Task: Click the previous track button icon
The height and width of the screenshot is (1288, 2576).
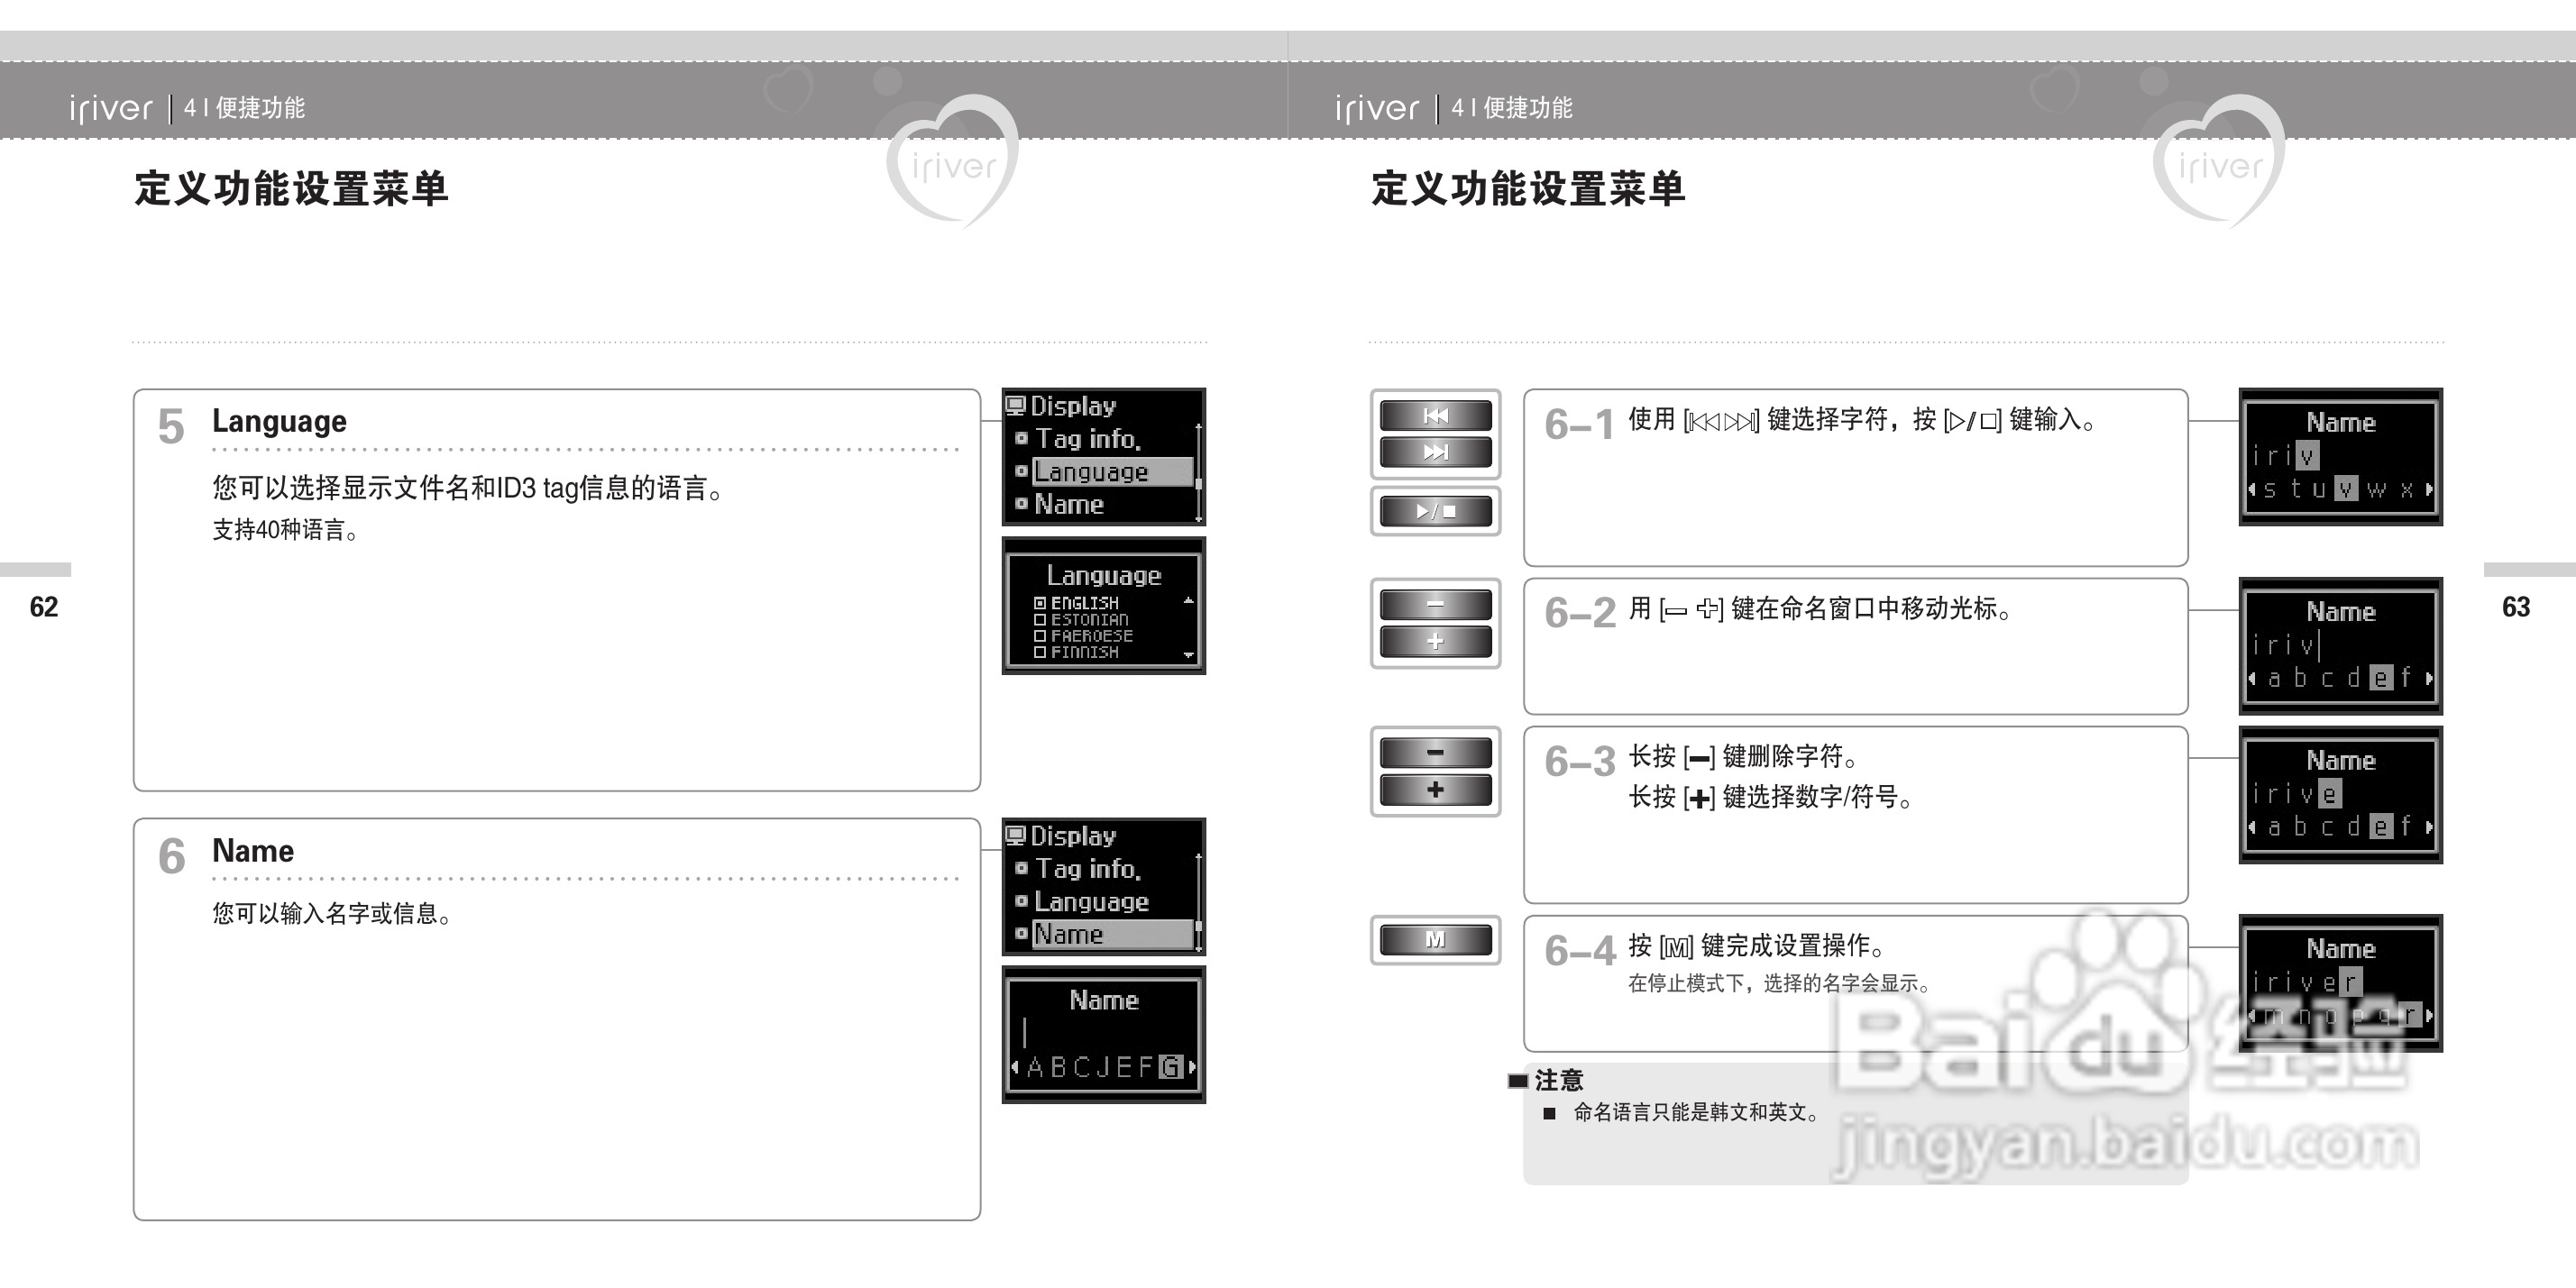Action: tap(1435, 416)
